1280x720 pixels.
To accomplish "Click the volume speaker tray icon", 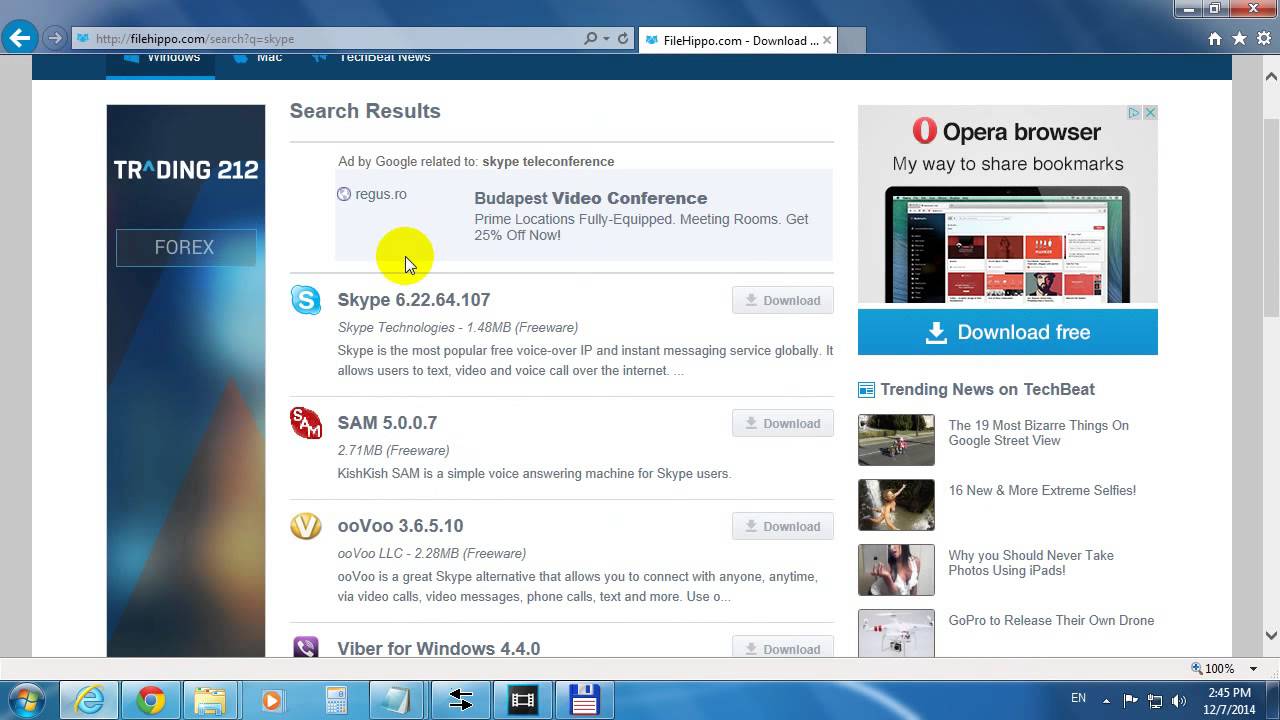I will (1178, 700).
